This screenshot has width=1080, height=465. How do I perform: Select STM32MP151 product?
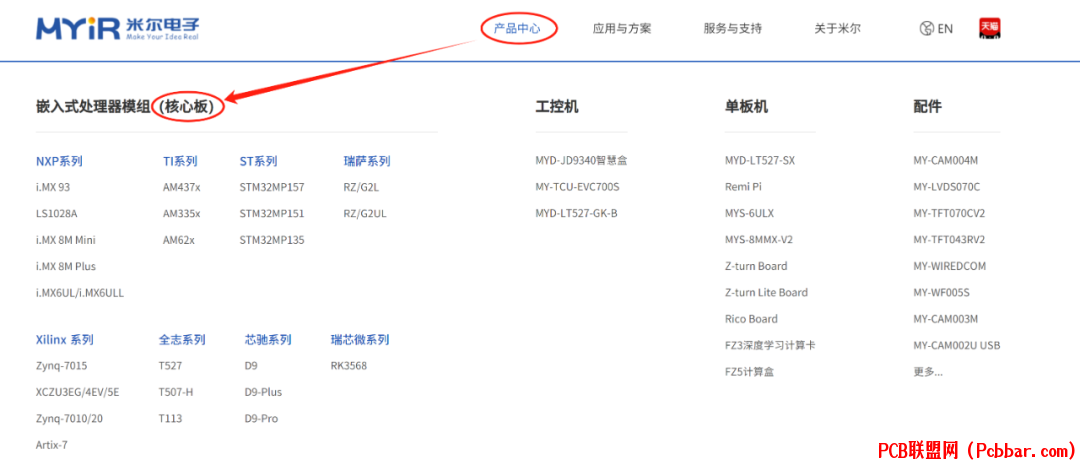coord(272,214)
